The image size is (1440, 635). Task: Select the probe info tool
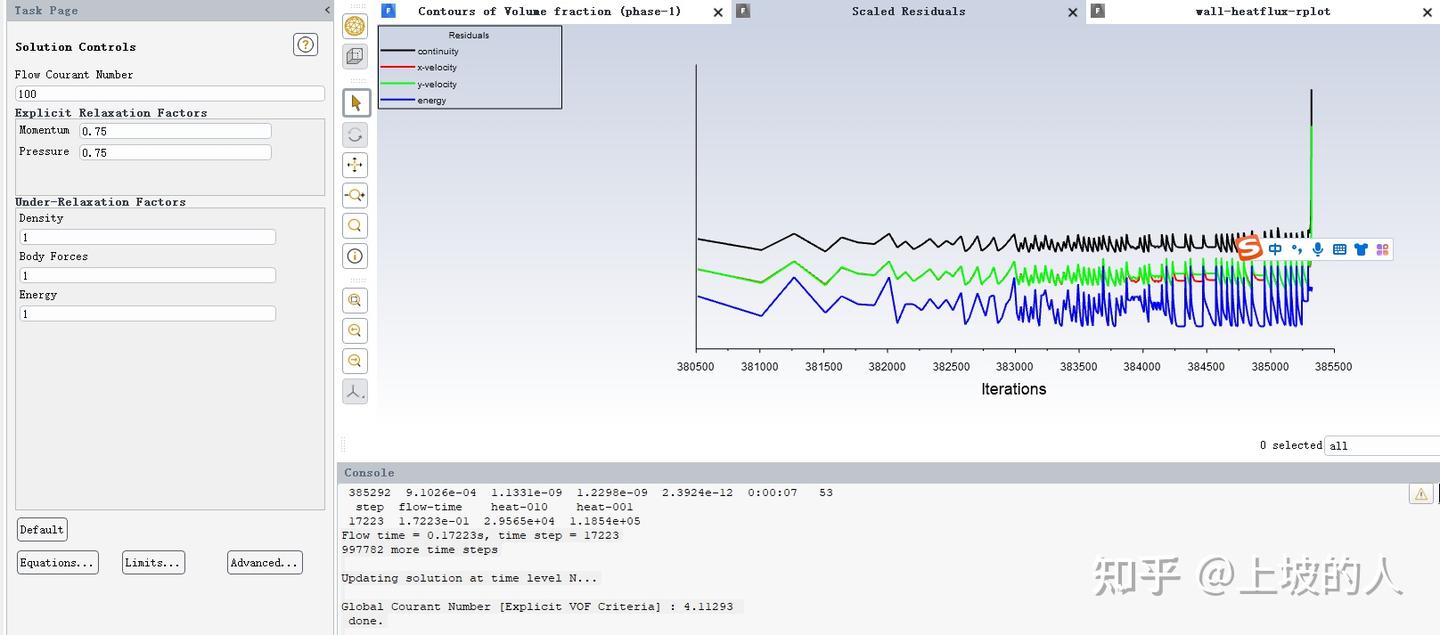(x=355, y=256)
